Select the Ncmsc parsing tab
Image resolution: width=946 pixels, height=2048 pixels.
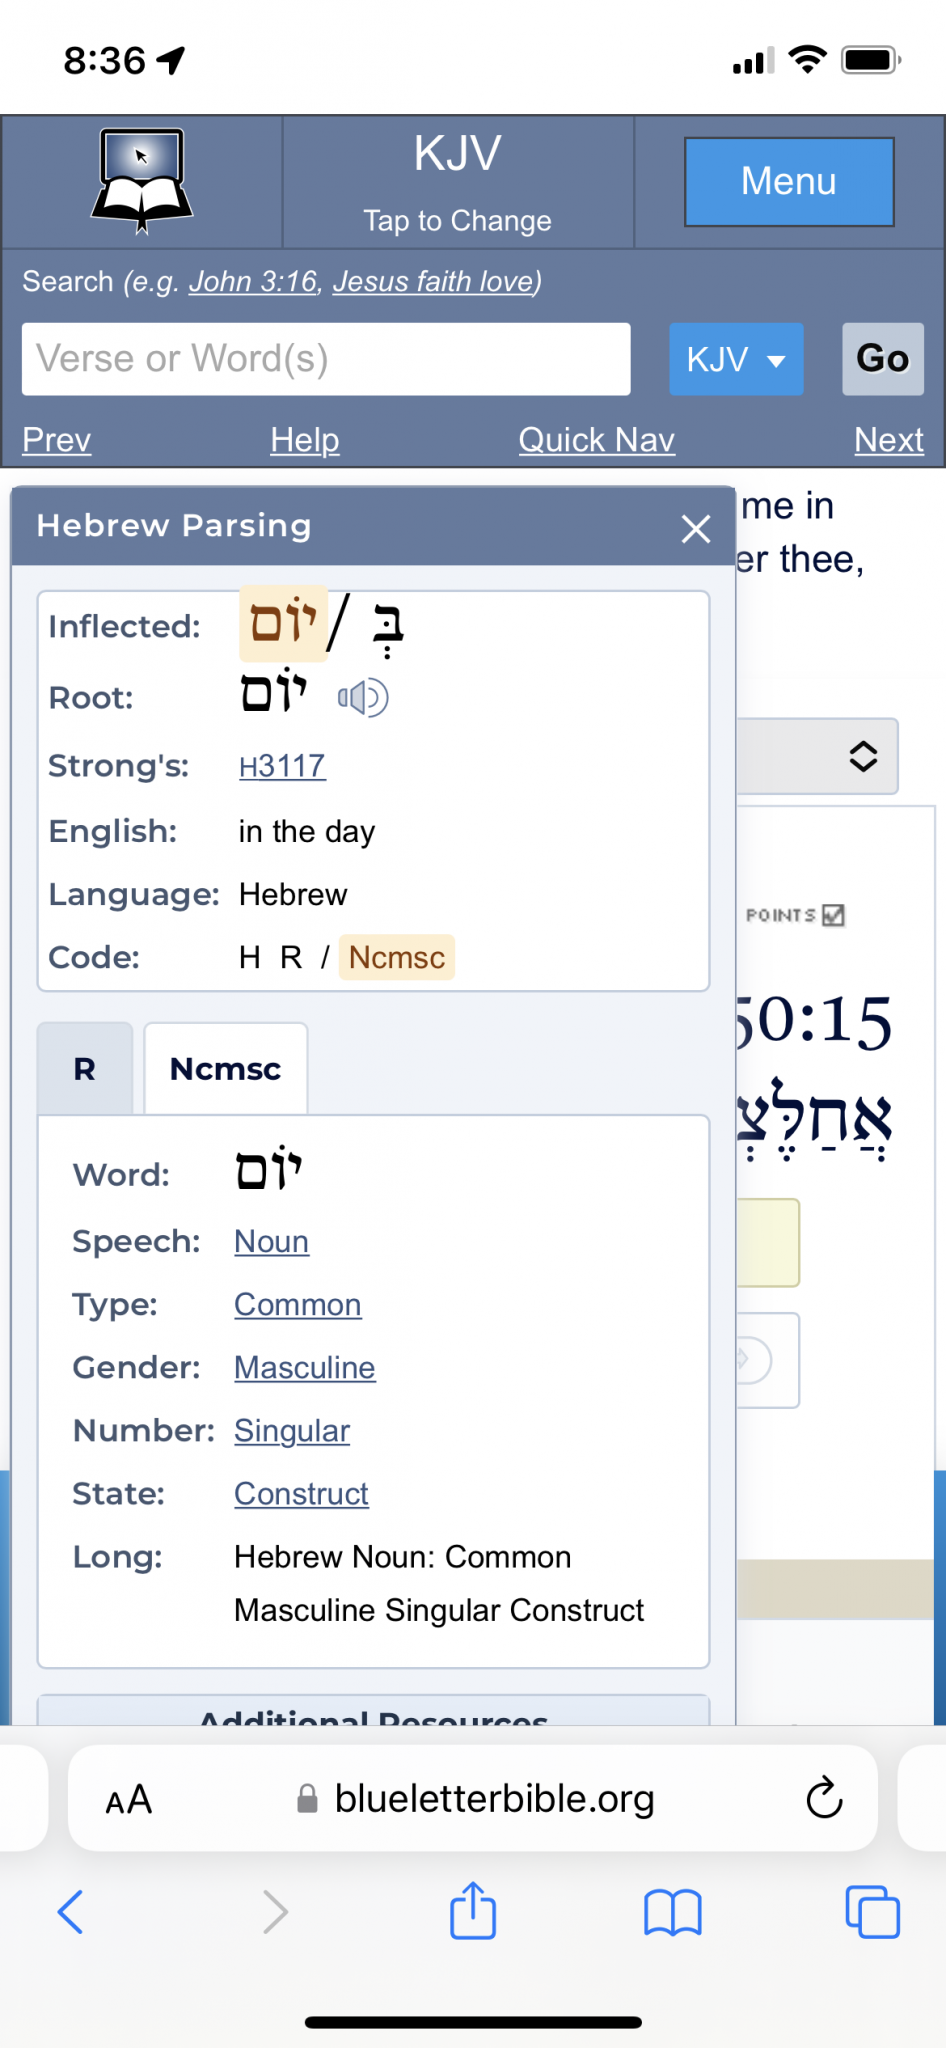point(226,1069)
